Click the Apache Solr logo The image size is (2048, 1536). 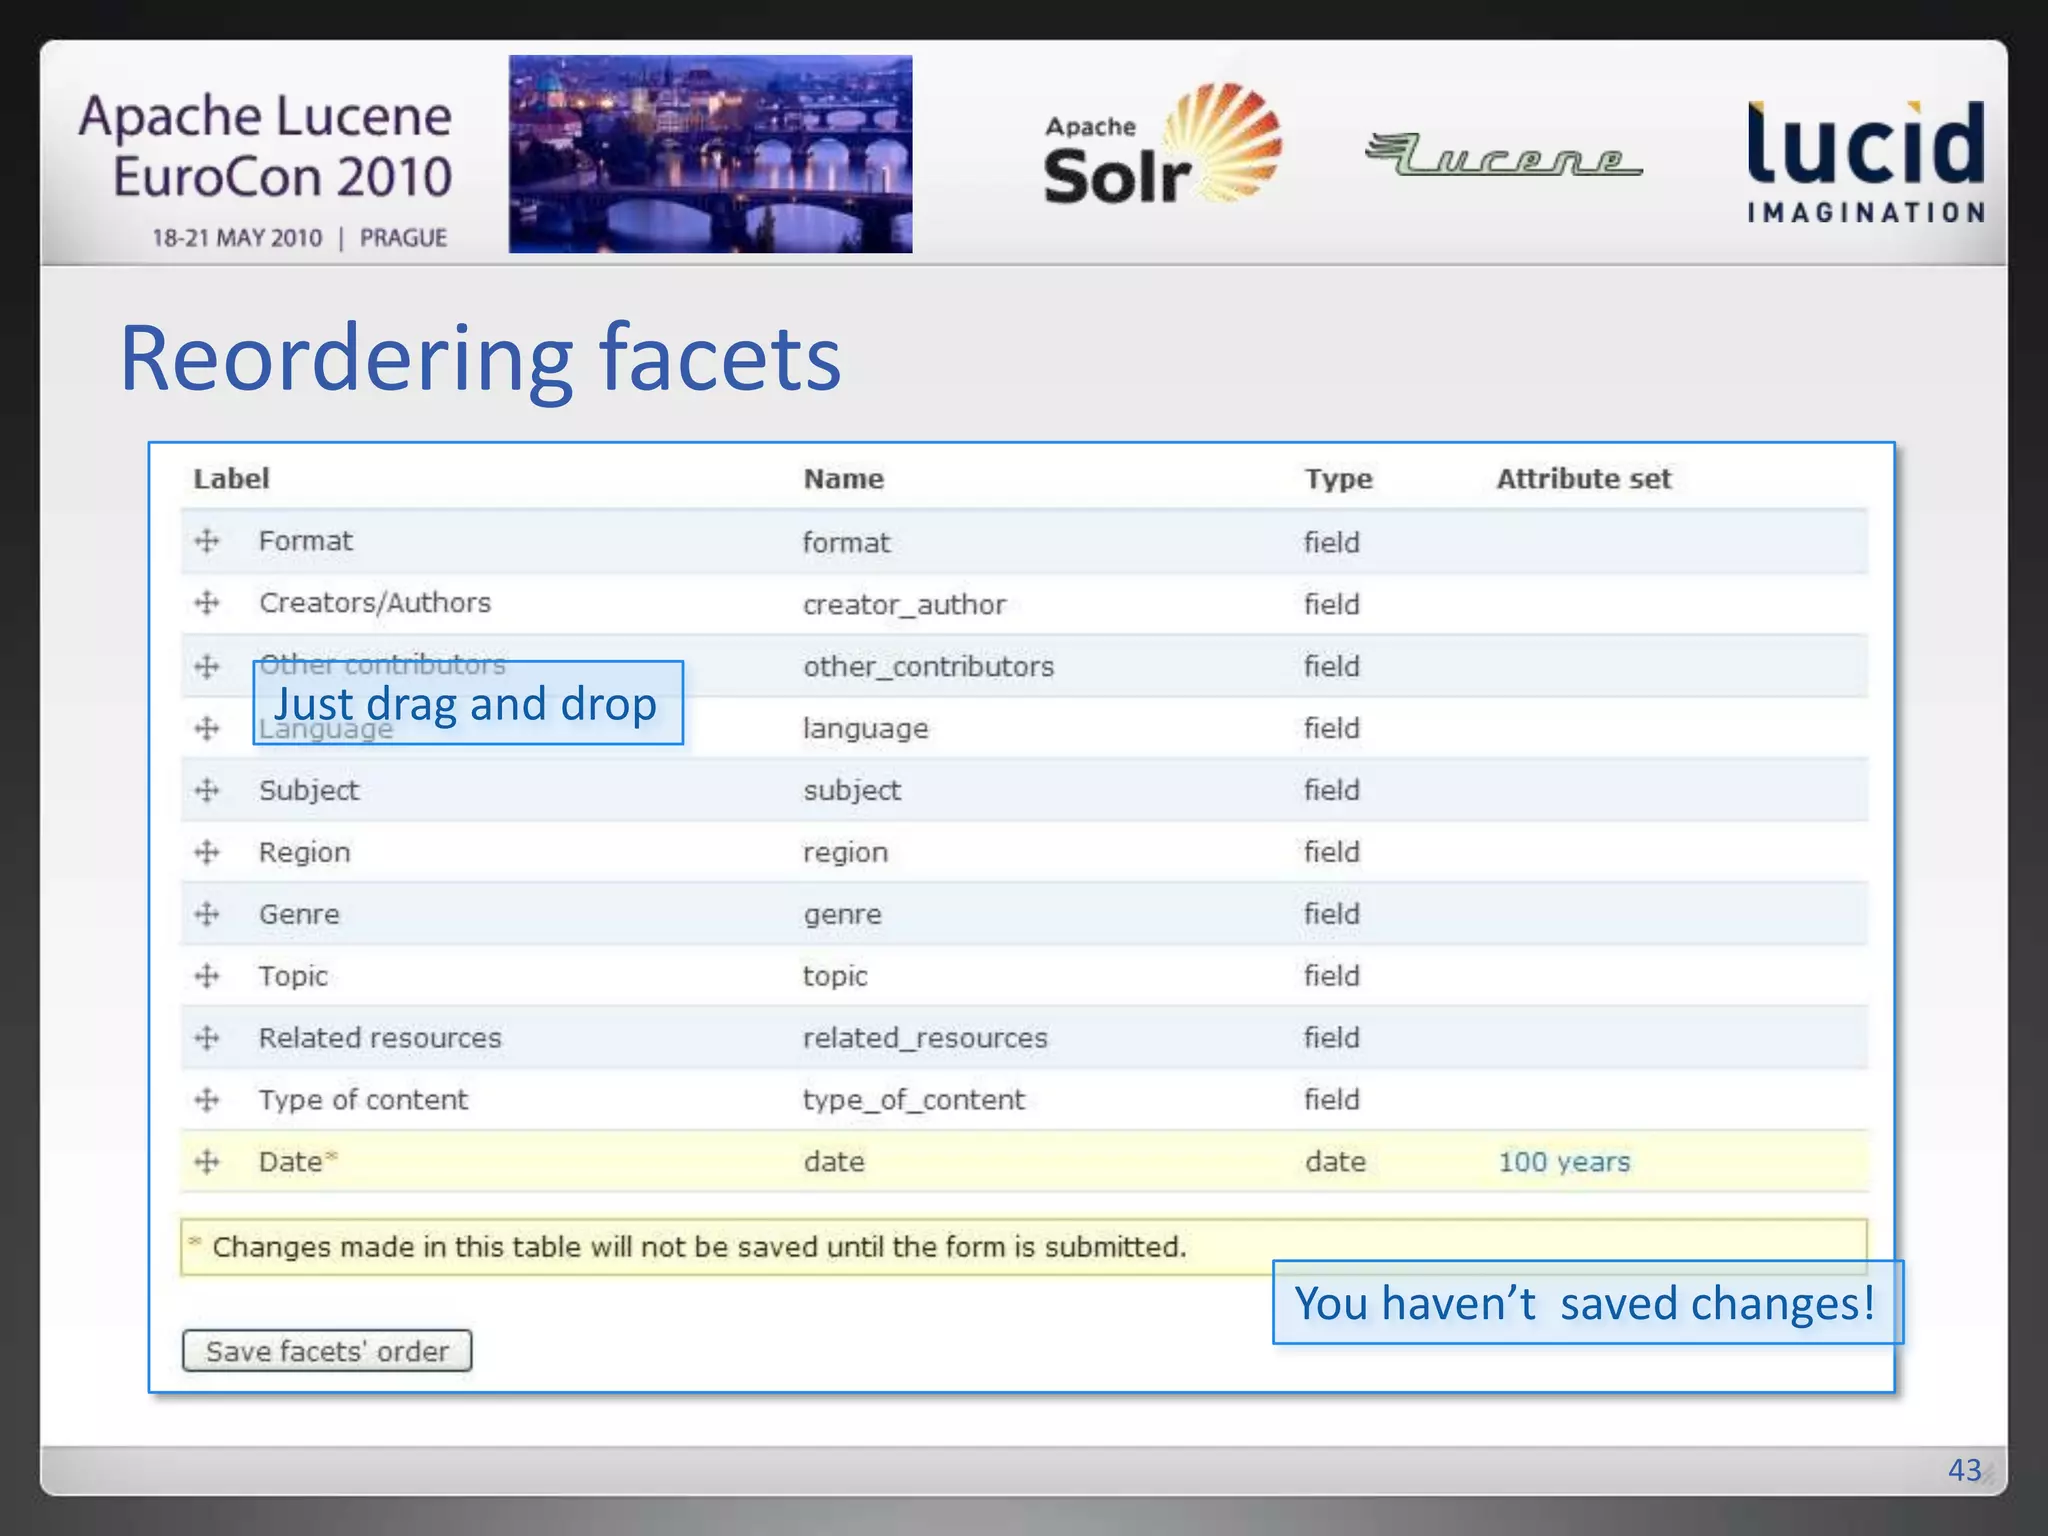click(x=1162, y=145)
